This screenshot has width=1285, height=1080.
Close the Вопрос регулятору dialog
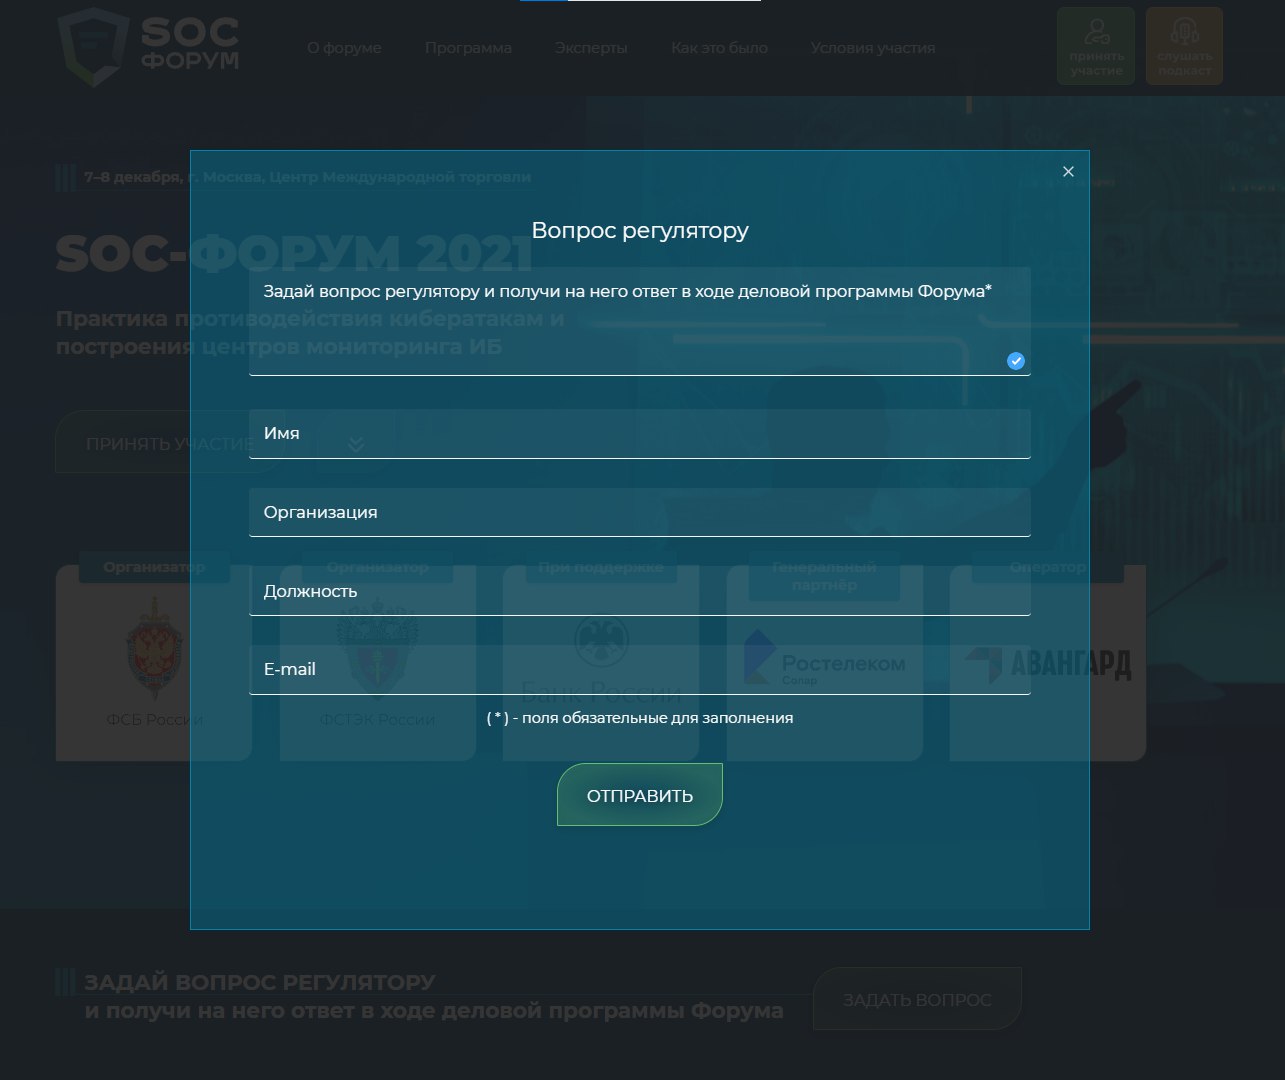[1068, 172]
